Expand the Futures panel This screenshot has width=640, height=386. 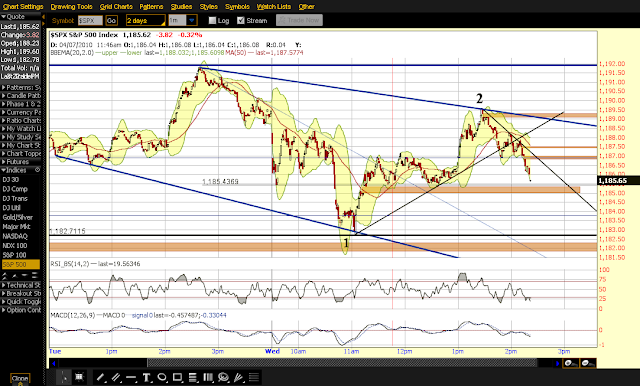click(20, 162)
